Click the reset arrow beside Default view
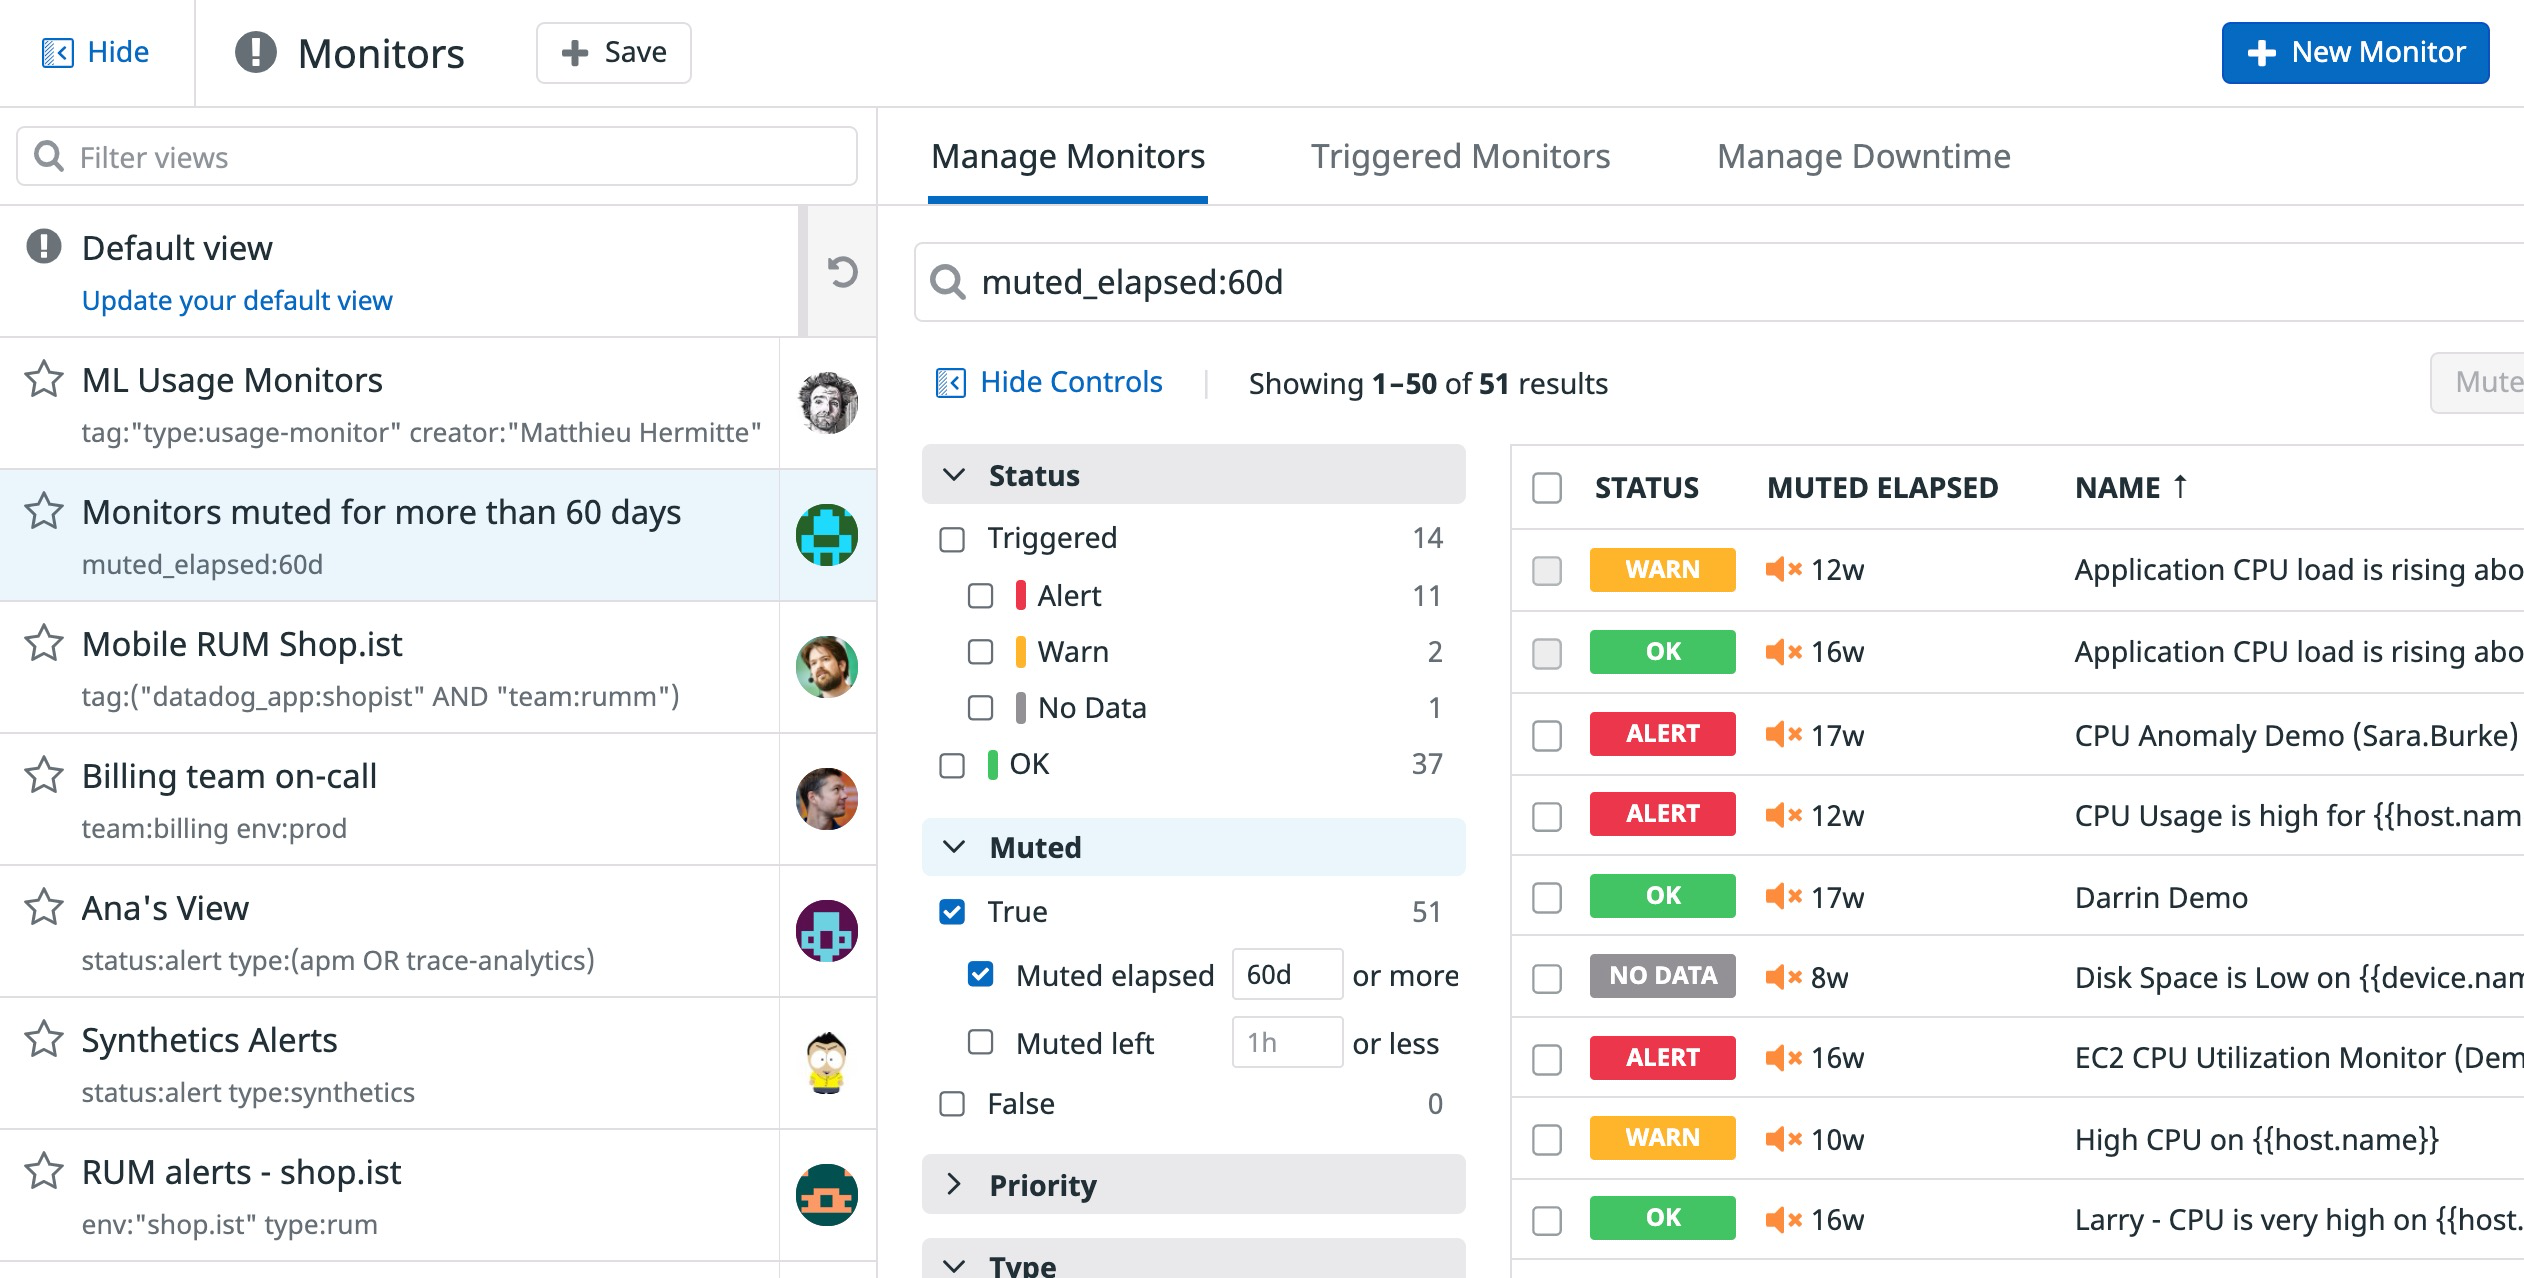The height and width of the screenshot is (1278, 2524). (x=842, y=272)
